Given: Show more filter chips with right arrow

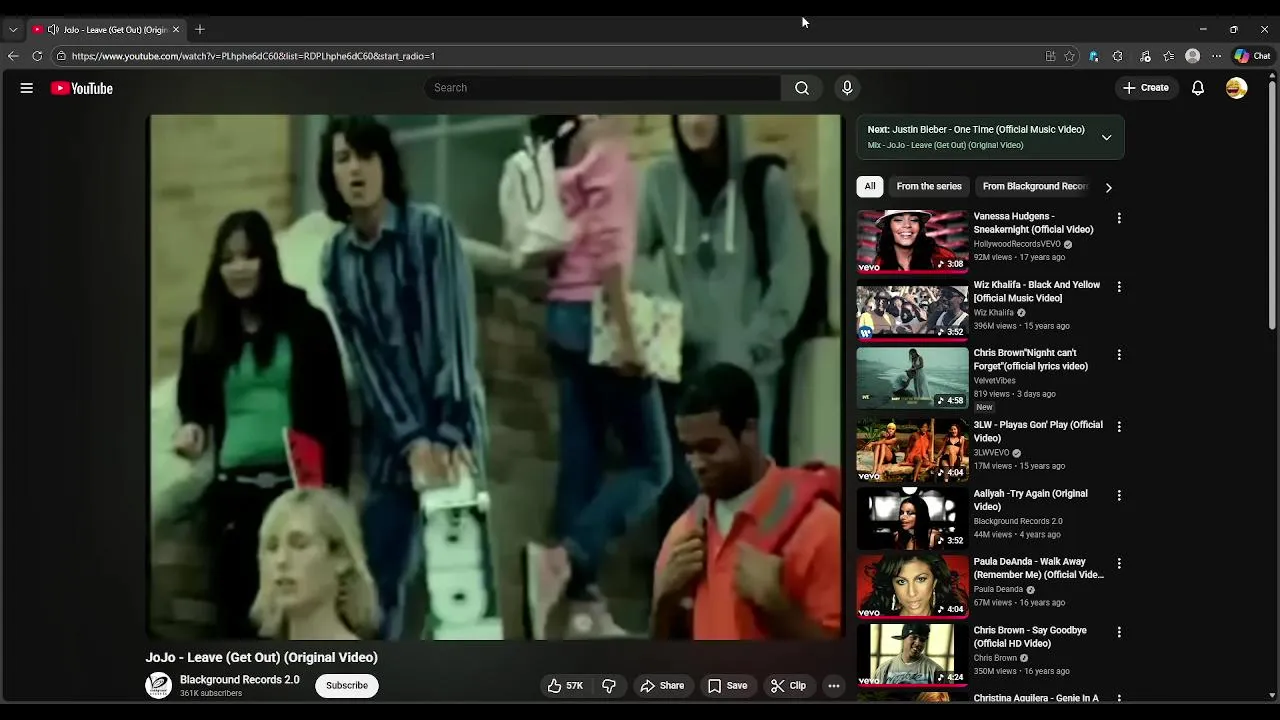Looking at the screenshot, I should (x=1108, y=187).
